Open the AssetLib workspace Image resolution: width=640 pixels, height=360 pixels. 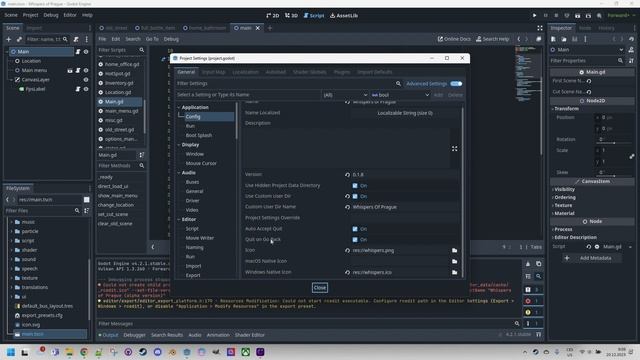[x=344, y=16]
